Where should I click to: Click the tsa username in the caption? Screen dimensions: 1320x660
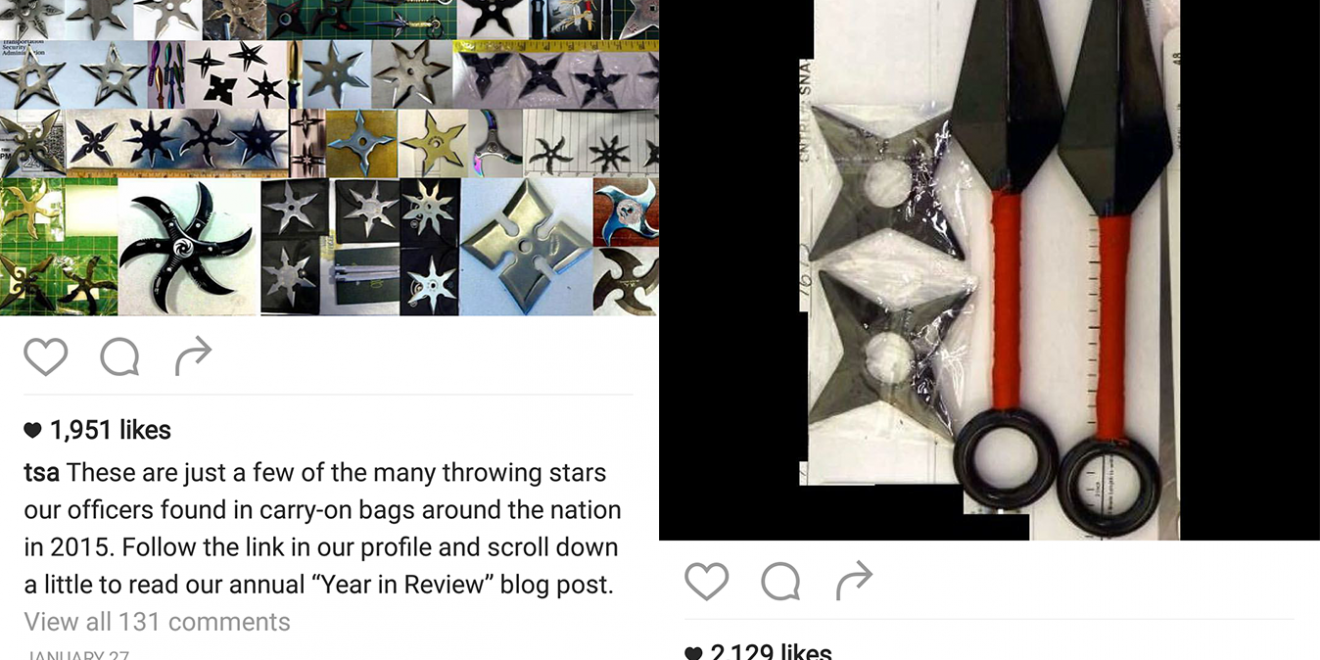(42, 472)
